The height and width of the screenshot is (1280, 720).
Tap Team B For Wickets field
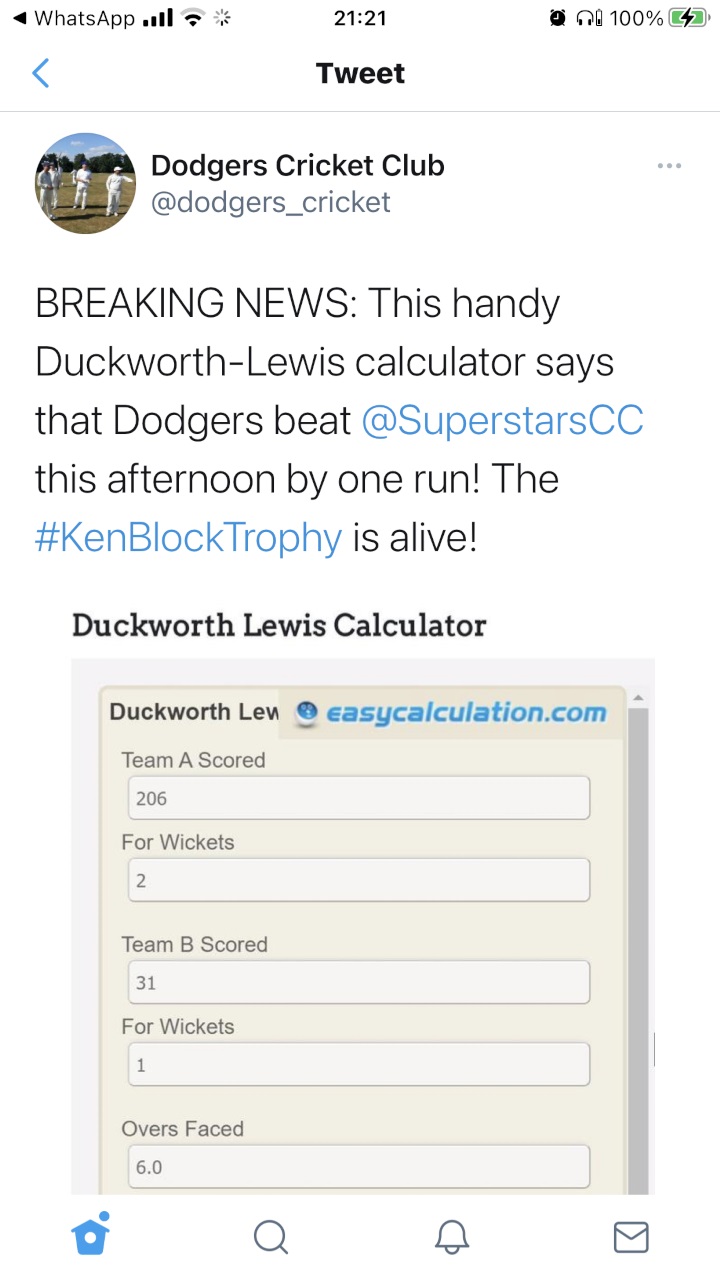pos(360,1065)
